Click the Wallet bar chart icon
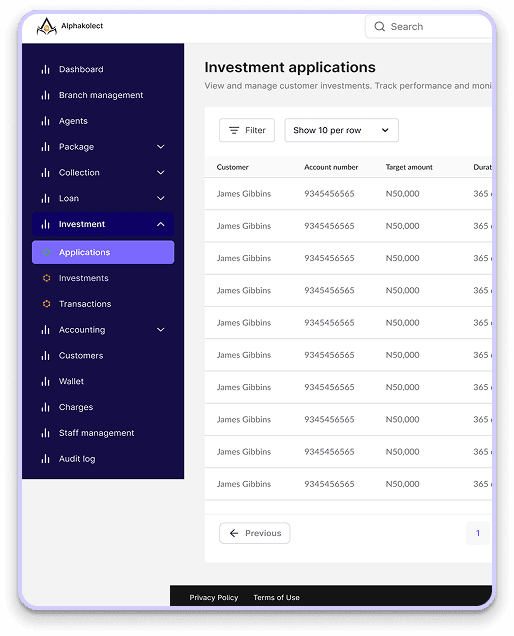The width and height of the screenshot is (514, 636). click(45, 381)
